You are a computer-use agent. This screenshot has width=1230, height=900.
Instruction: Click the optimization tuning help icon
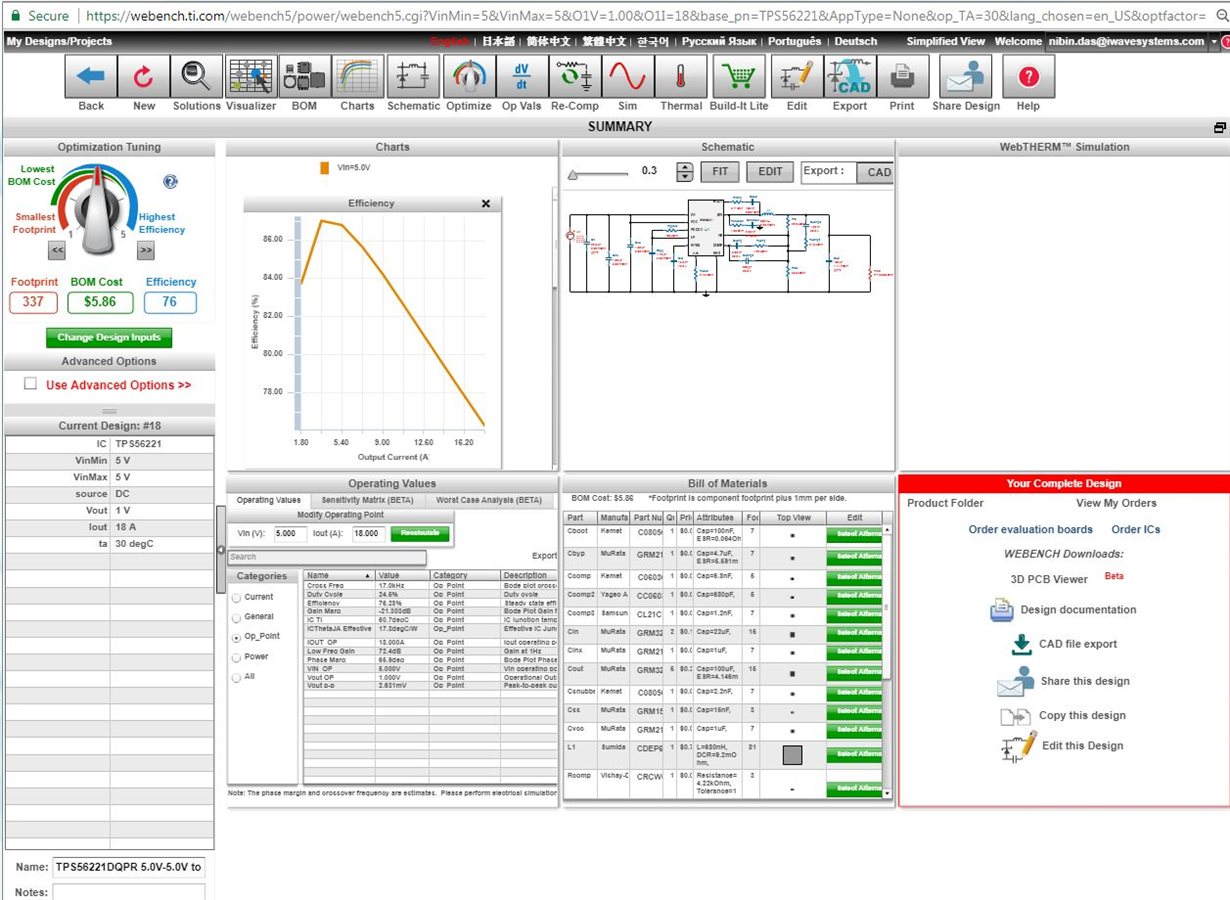[170, 182]
